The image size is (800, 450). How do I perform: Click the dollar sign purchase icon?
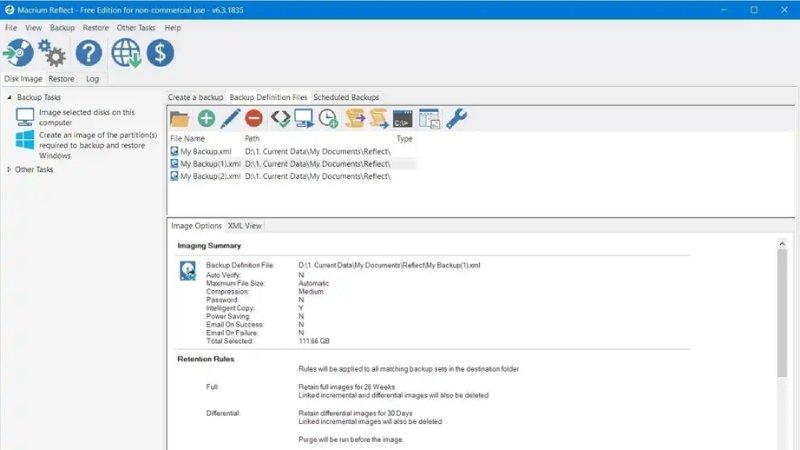(160, 53)
